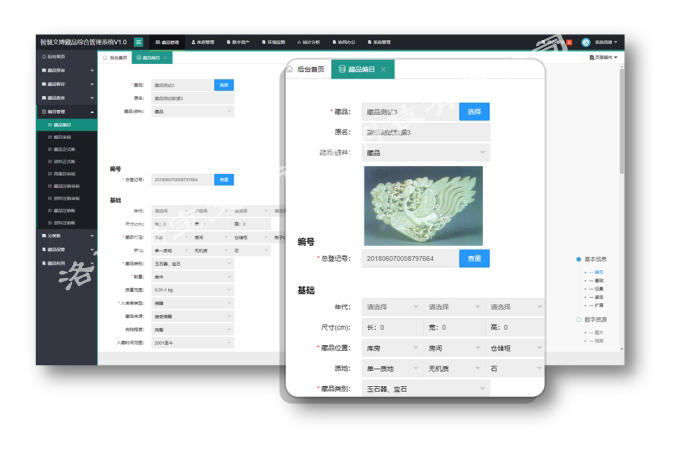This screenshot has height=458, width=688.
Task: Open 系统管理 in the top navigation
Action: click(x=379, y=42)
